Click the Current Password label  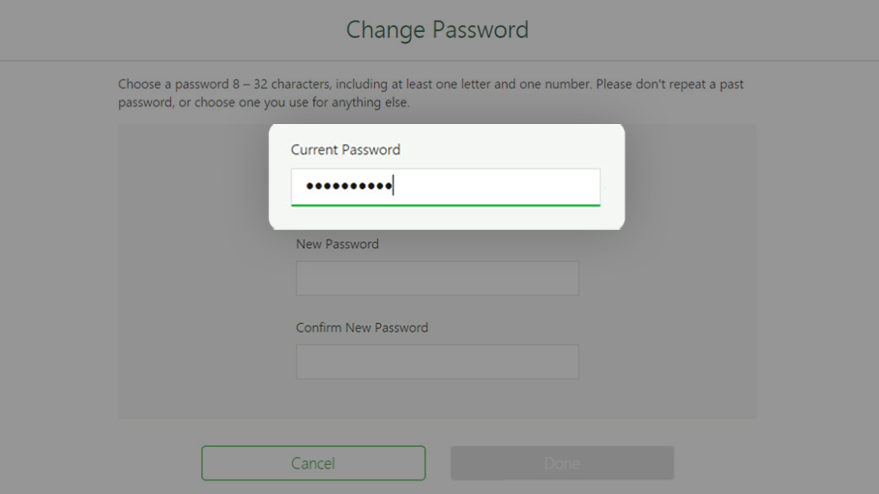(345, 150)
